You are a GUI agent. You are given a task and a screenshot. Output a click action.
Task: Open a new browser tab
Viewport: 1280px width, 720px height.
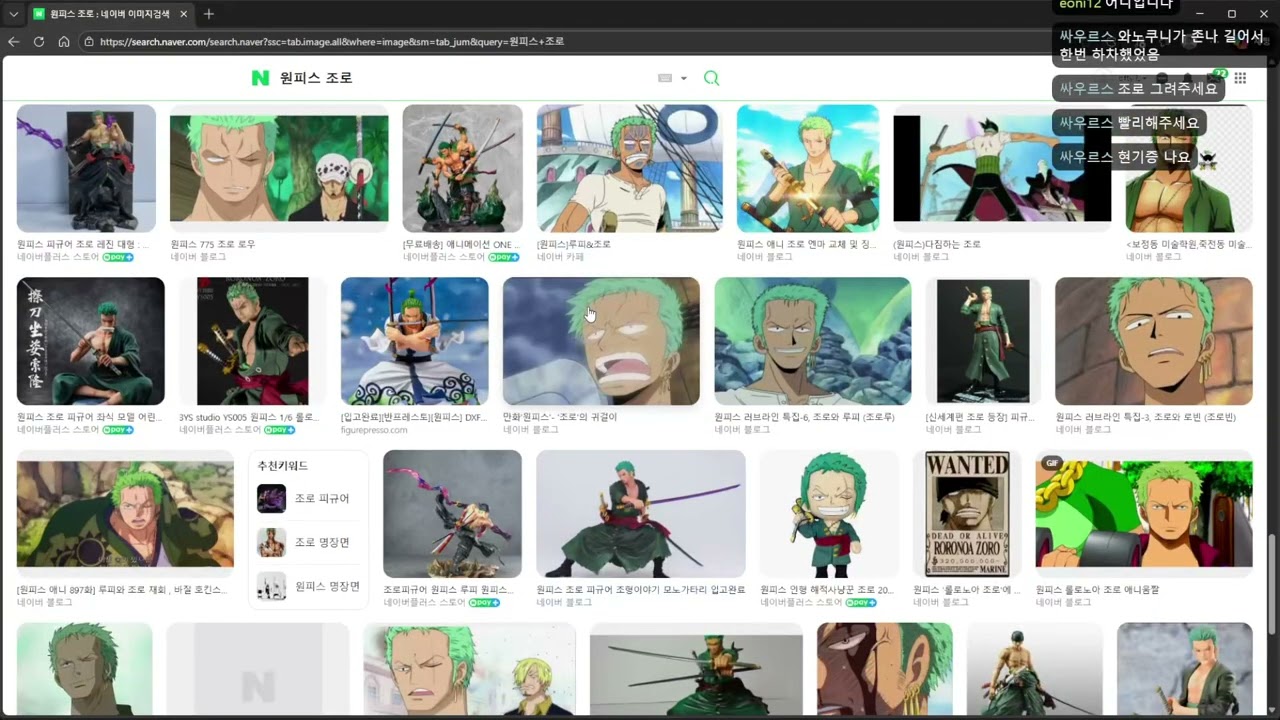point(208,14)
